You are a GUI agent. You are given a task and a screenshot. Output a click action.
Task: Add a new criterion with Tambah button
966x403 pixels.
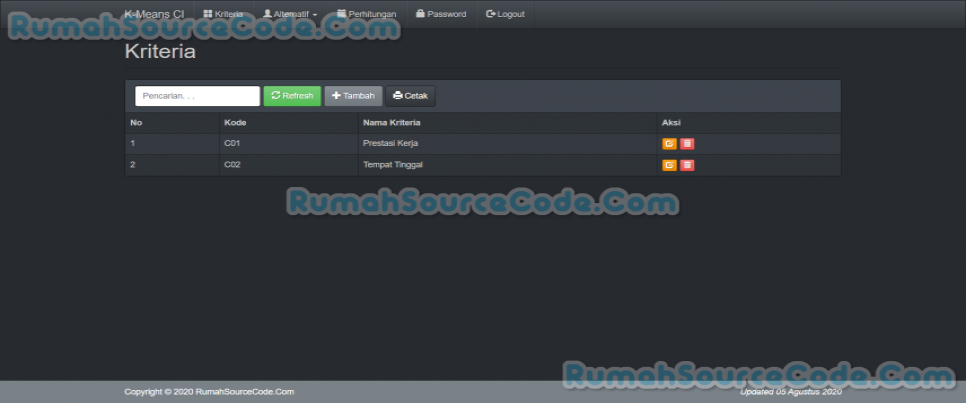353,96
